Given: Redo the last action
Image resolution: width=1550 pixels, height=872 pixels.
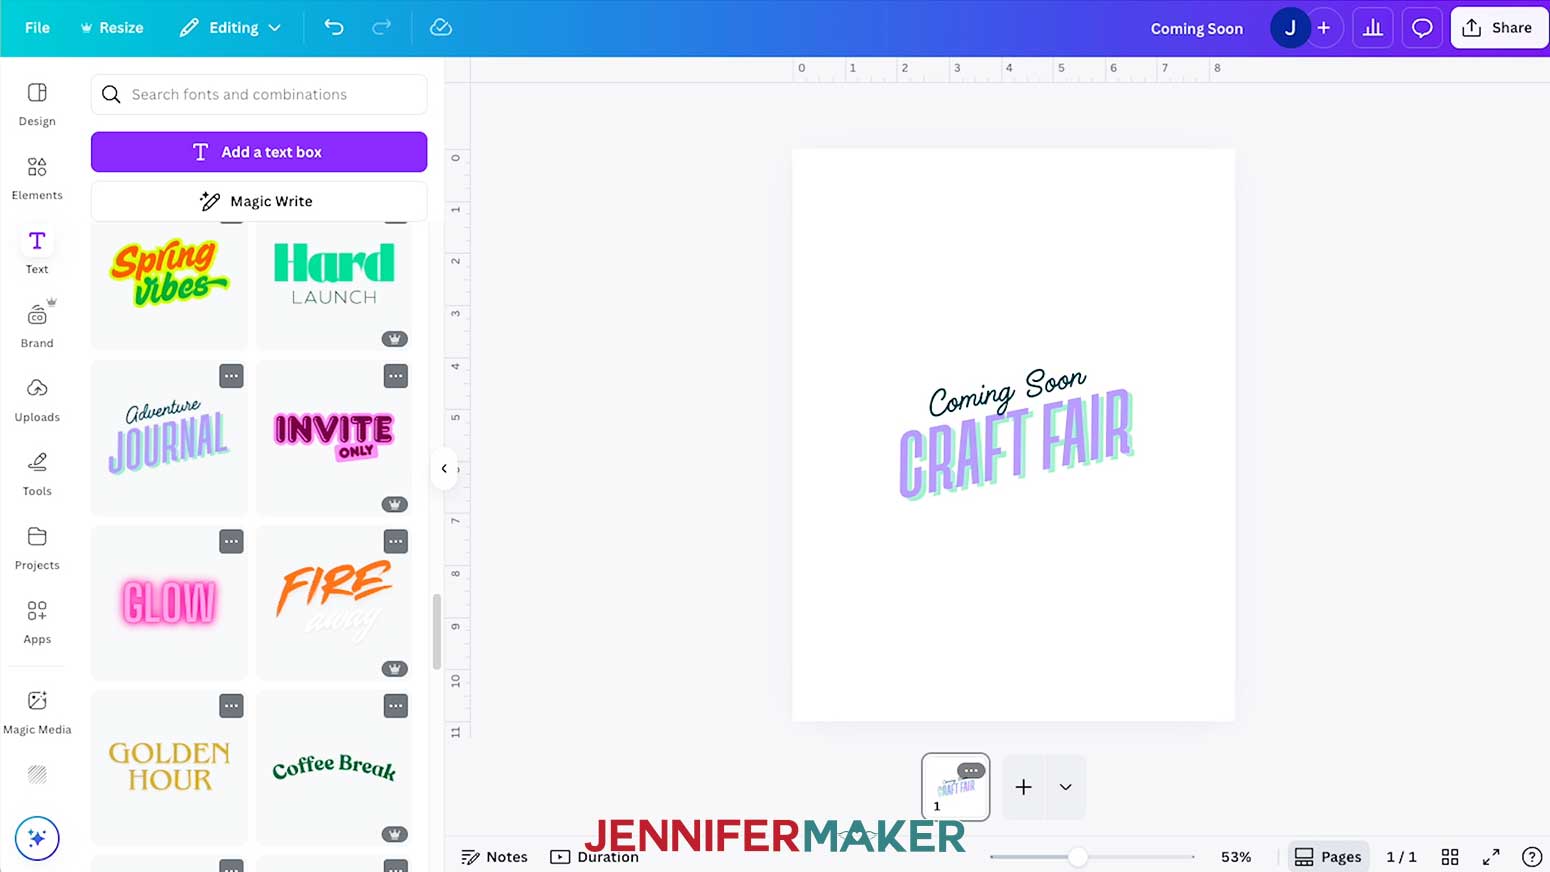Looking at the screenshot, I should click(x=382, y=28).
